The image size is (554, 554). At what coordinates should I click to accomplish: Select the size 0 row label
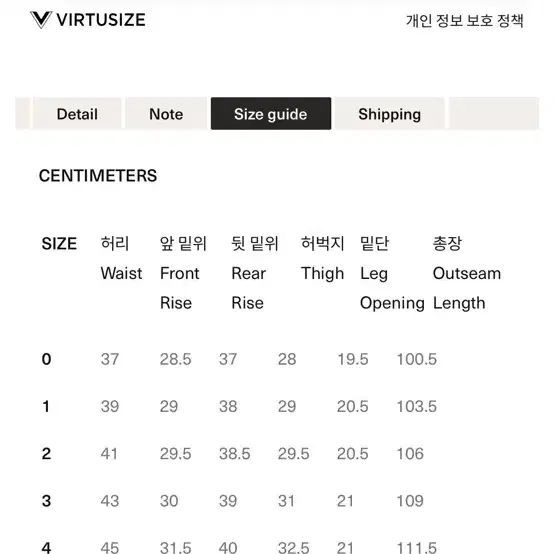(x=46, y=359)
